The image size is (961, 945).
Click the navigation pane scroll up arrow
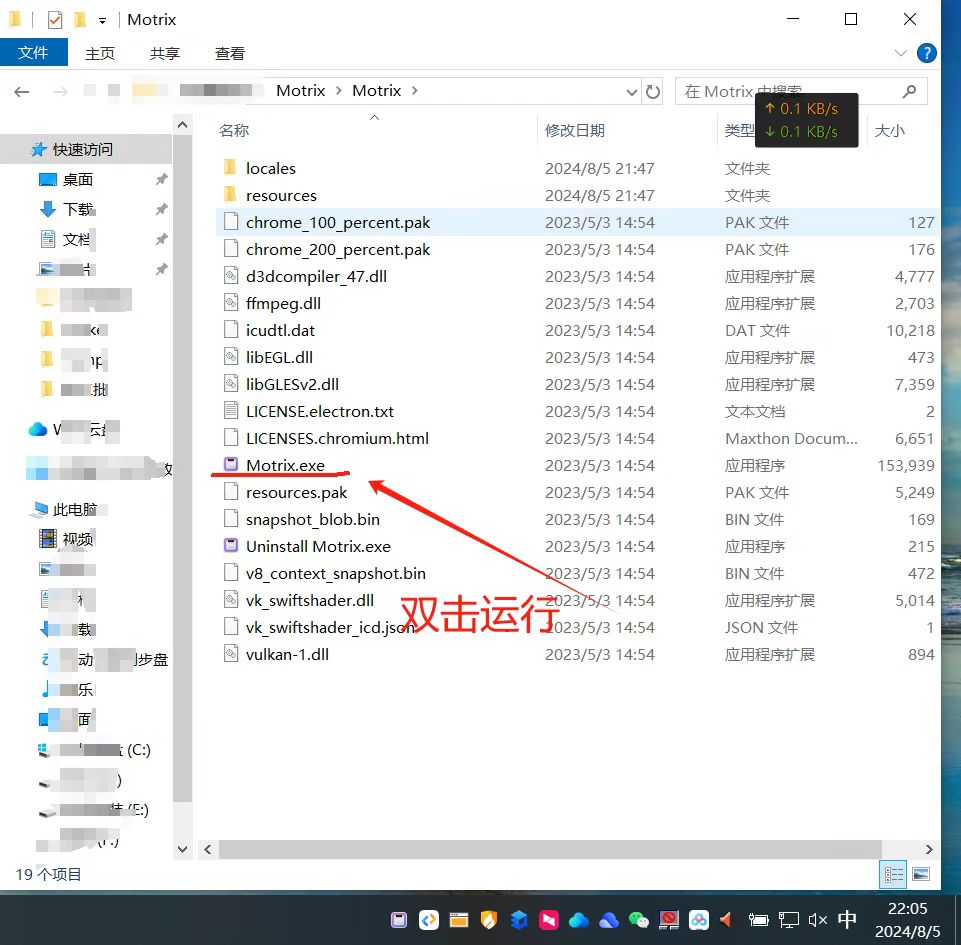point(182,125)
